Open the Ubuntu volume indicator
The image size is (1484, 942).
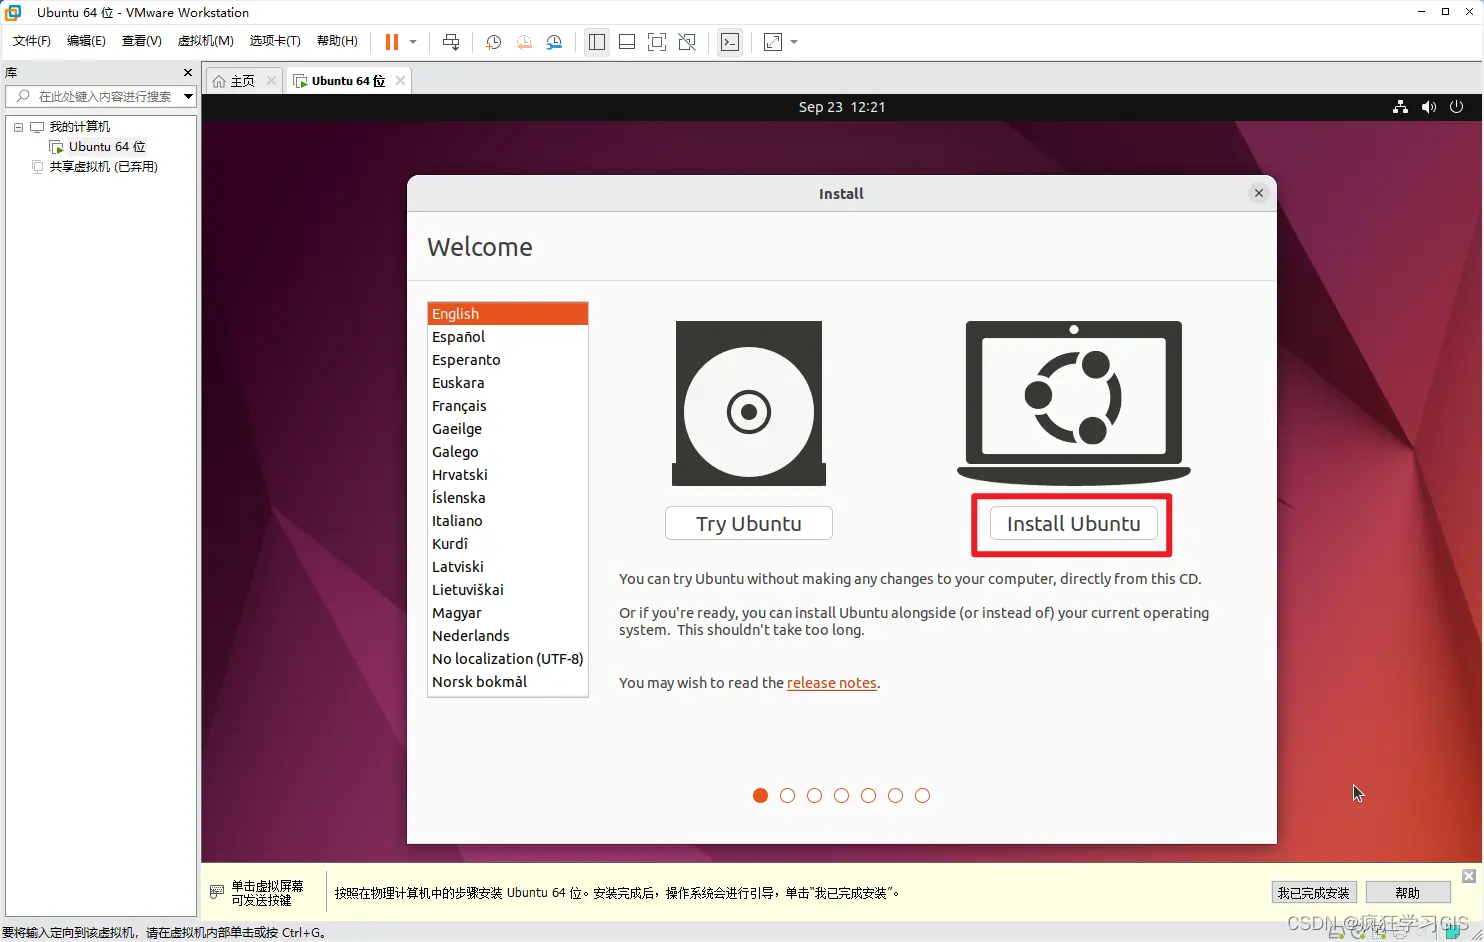1428,107
